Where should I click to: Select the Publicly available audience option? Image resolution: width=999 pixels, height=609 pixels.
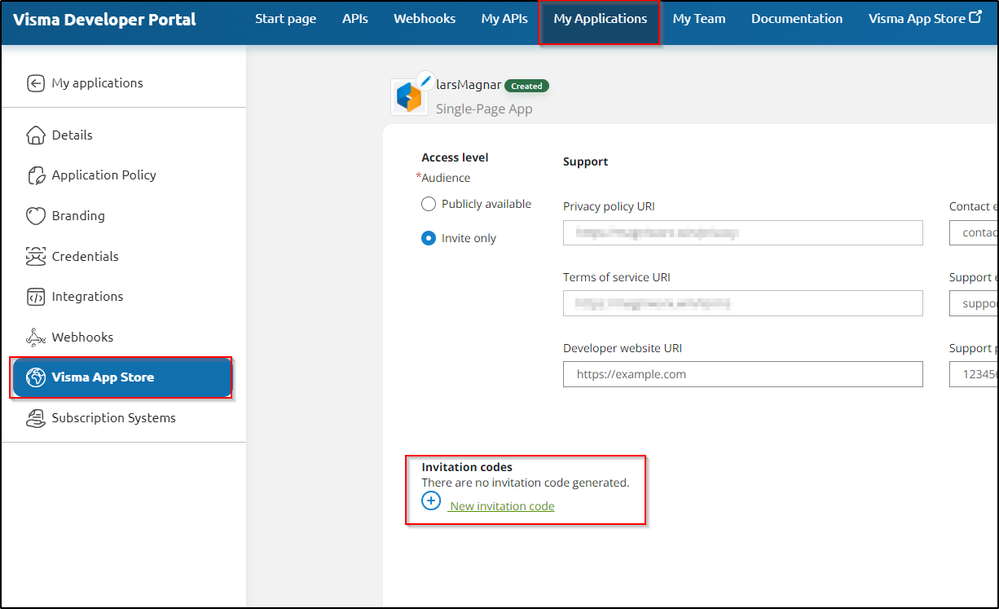(x=428, y=204)
